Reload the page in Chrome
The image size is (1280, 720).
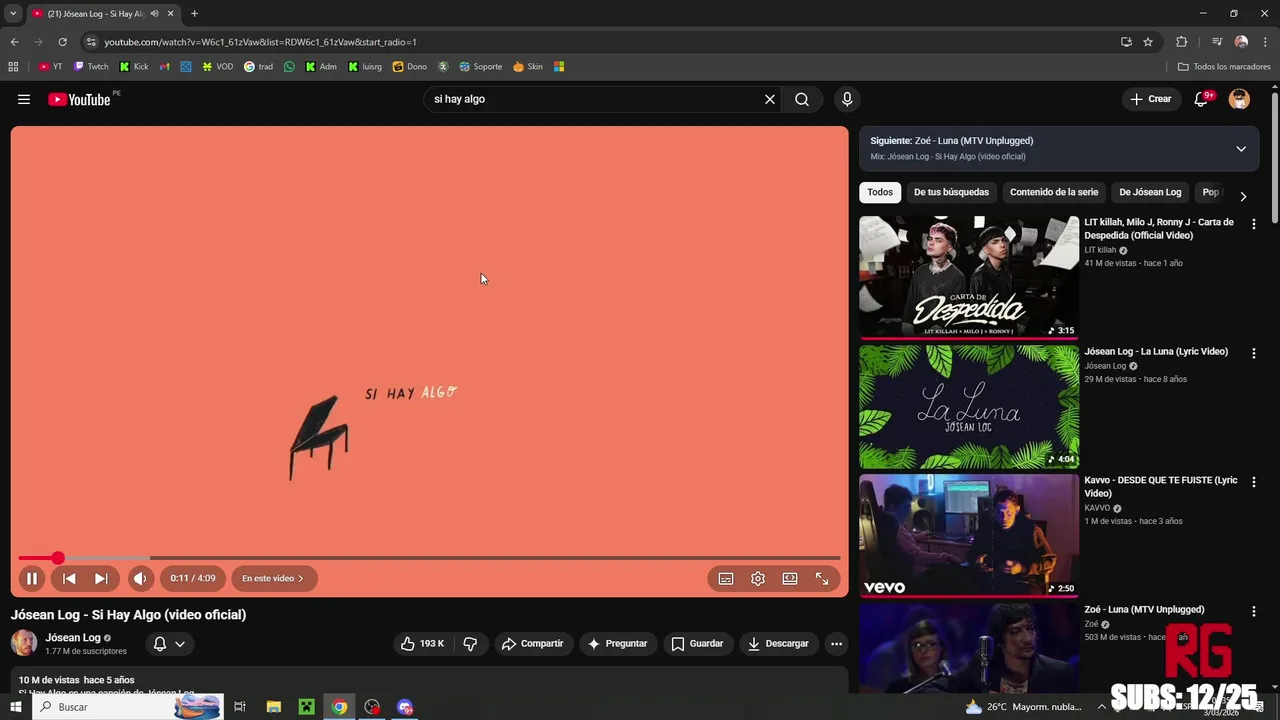62,42
